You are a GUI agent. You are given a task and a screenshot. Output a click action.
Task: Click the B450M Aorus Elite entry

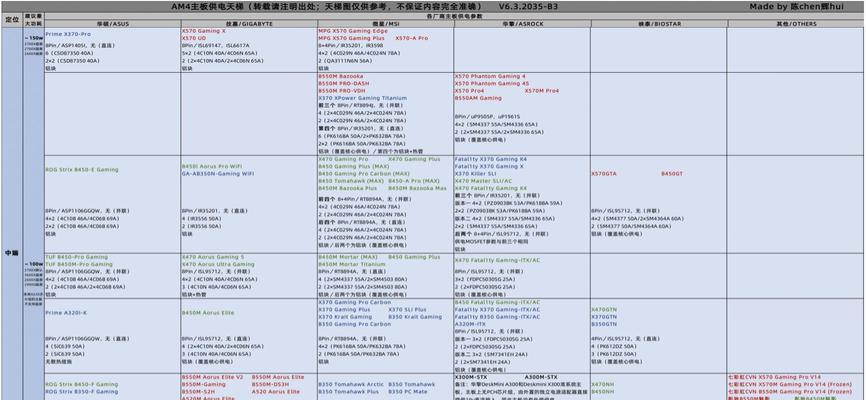point(208,313)
